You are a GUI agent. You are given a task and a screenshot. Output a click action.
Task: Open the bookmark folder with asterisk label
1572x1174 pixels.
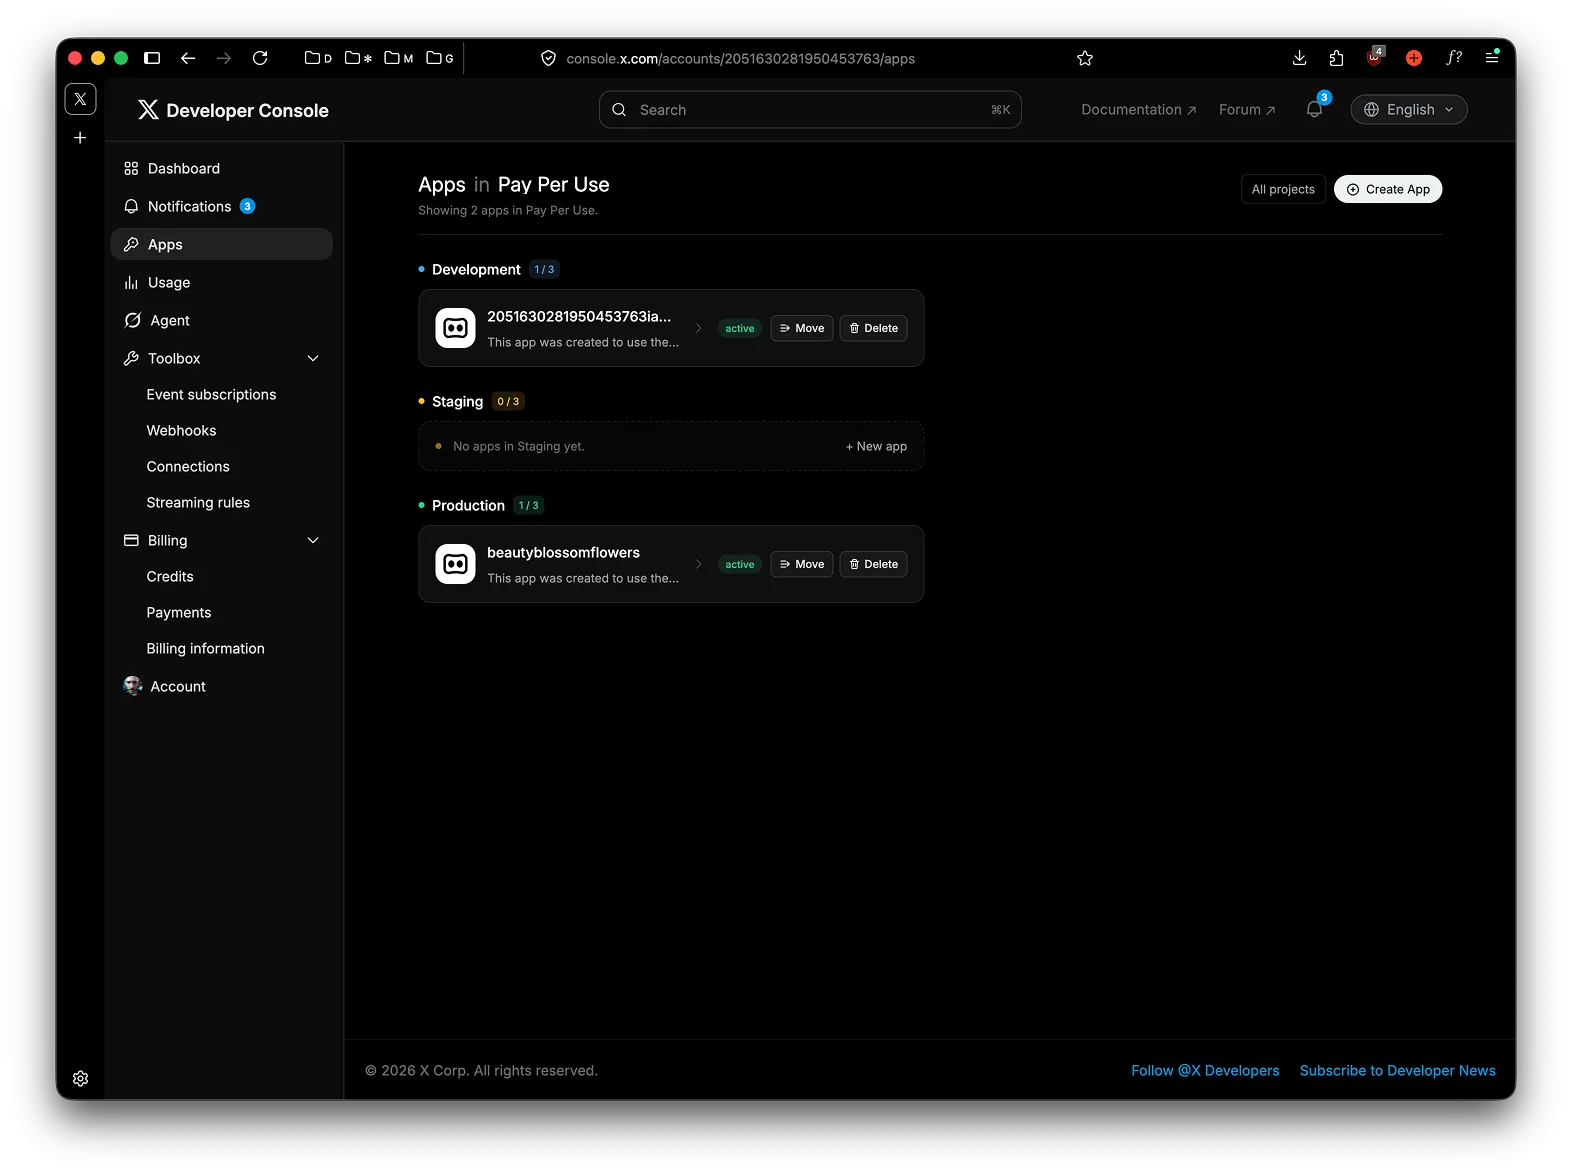tap(358, 58)
